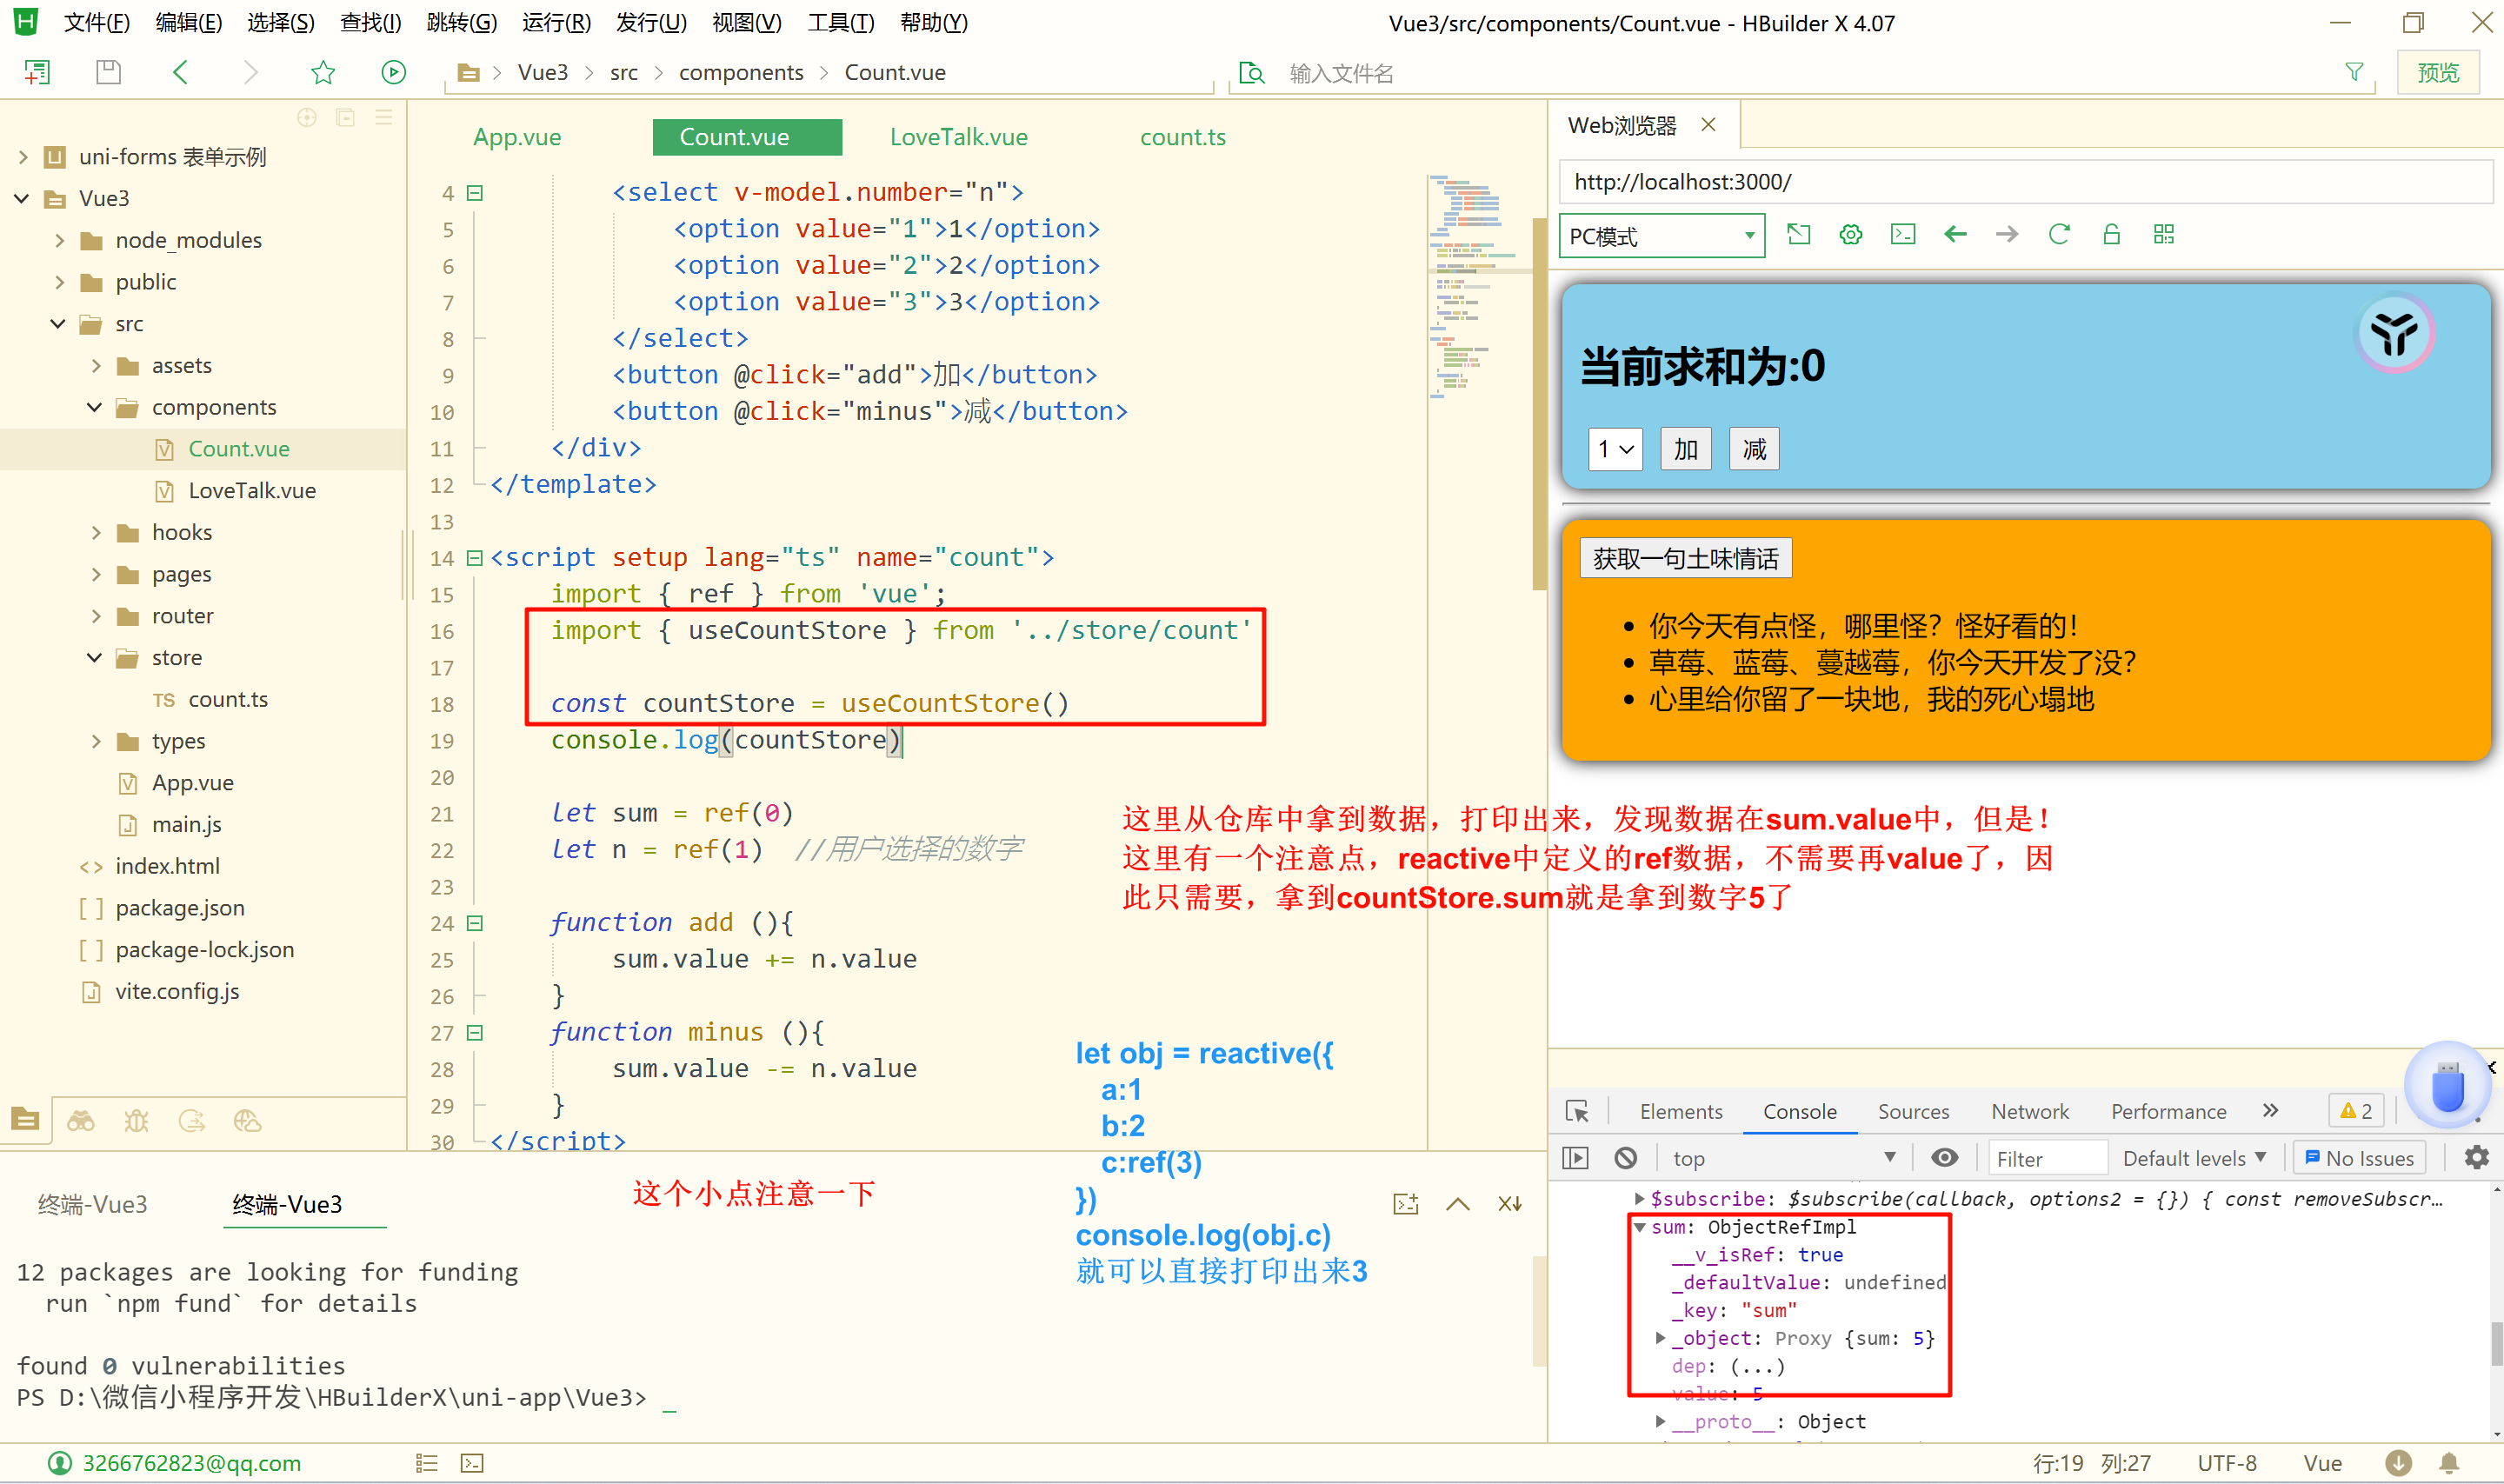The width and height of the screenshot is (2504, 1484).
Task: Toggle the console sidebar panel icon
Action: pos(1575,1157)
